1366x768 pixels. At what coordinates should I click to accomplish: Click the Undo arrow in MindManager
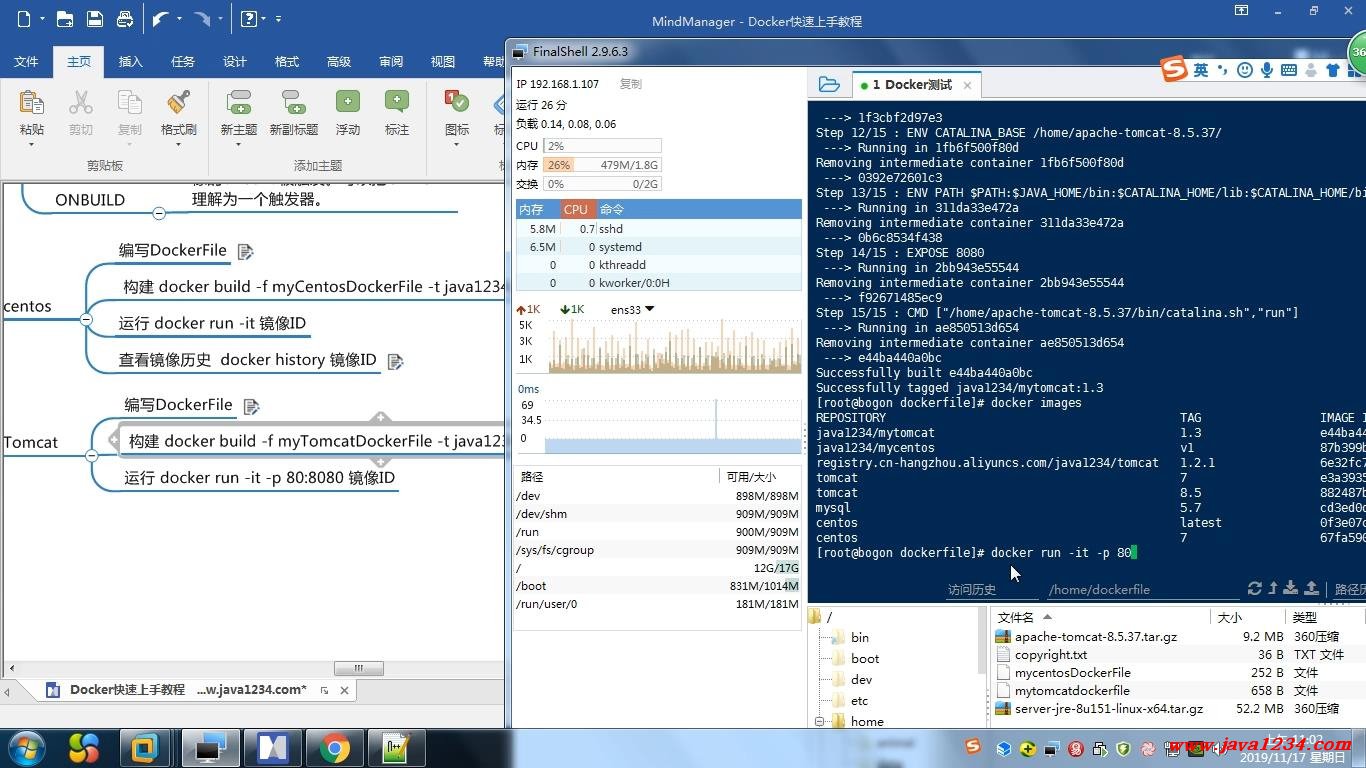click(x=160, y=18)
